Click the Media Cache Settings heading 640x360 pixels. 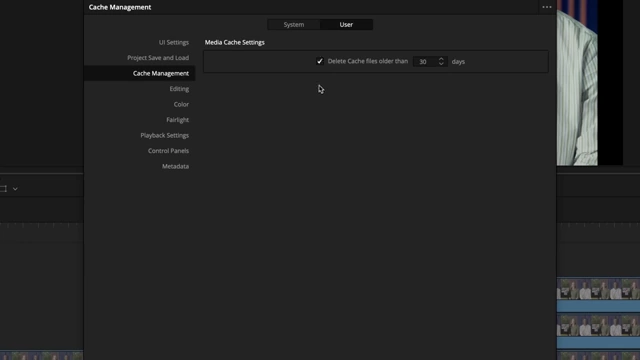click(x=235, y=42)
